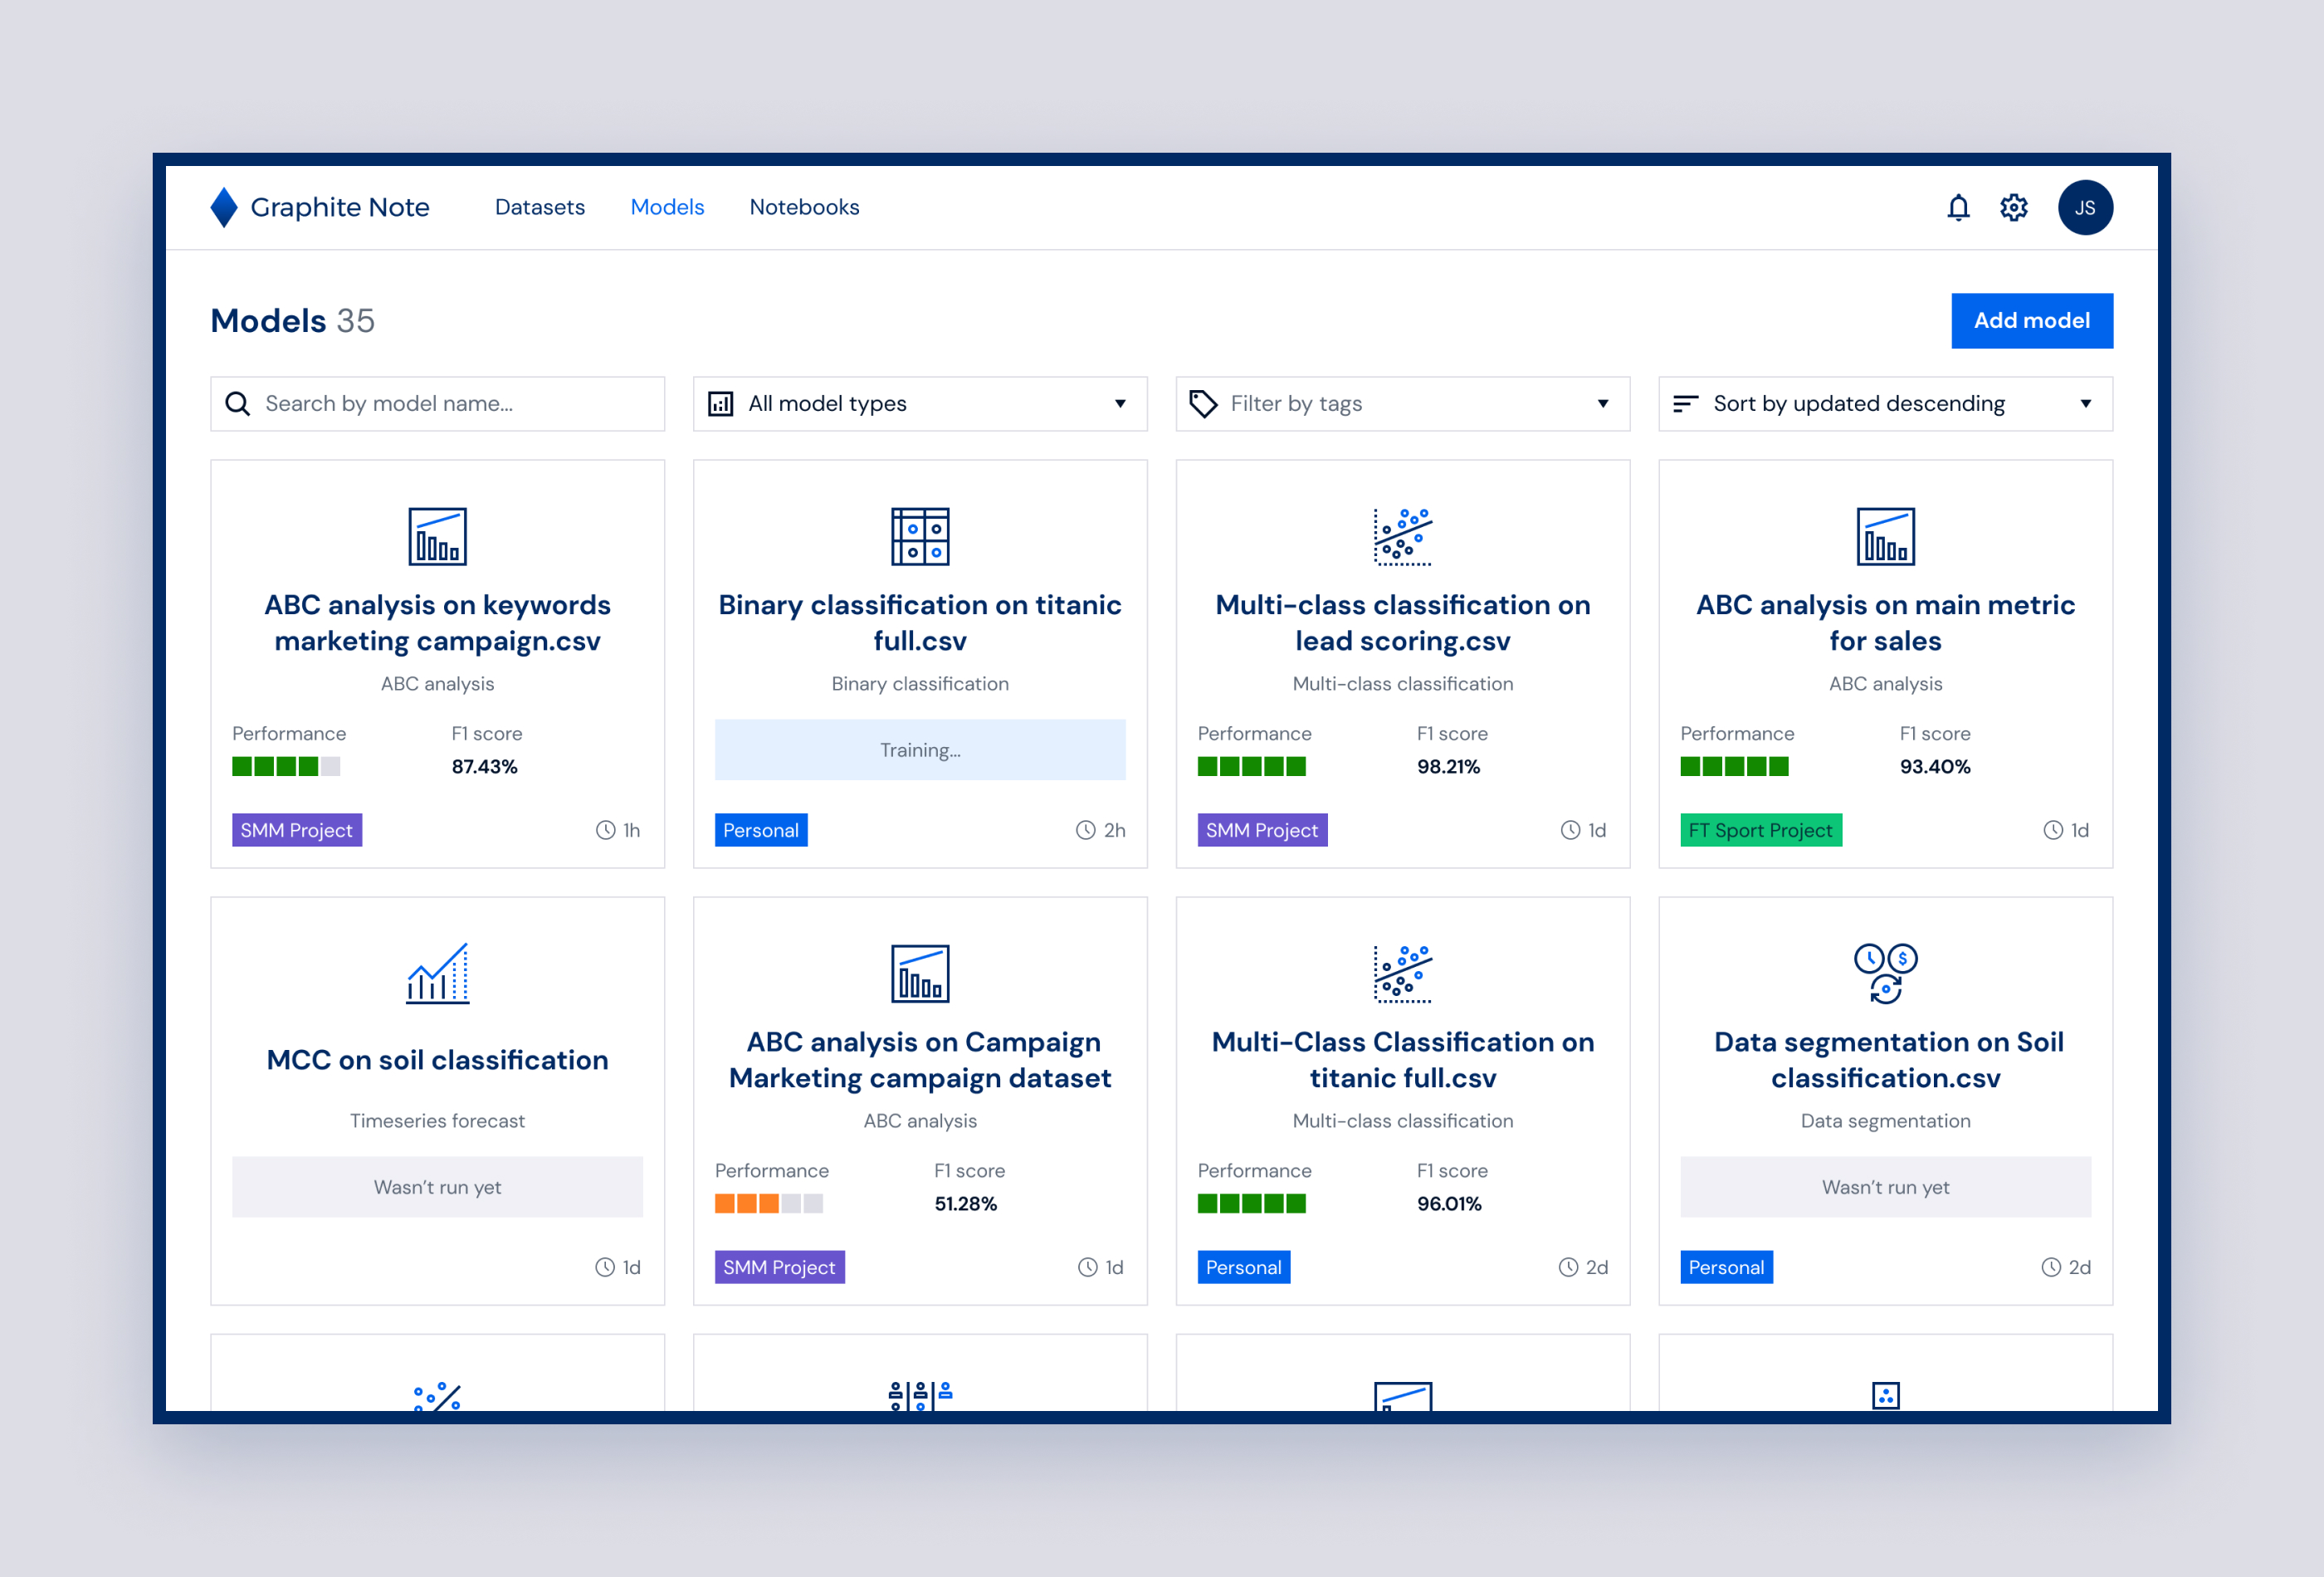Click clock icon on Multi-Class titanic card
Image resolution: width=2324 pixels, height=1577 pixels.
pyautogui.click(x=1568, y=1267)
